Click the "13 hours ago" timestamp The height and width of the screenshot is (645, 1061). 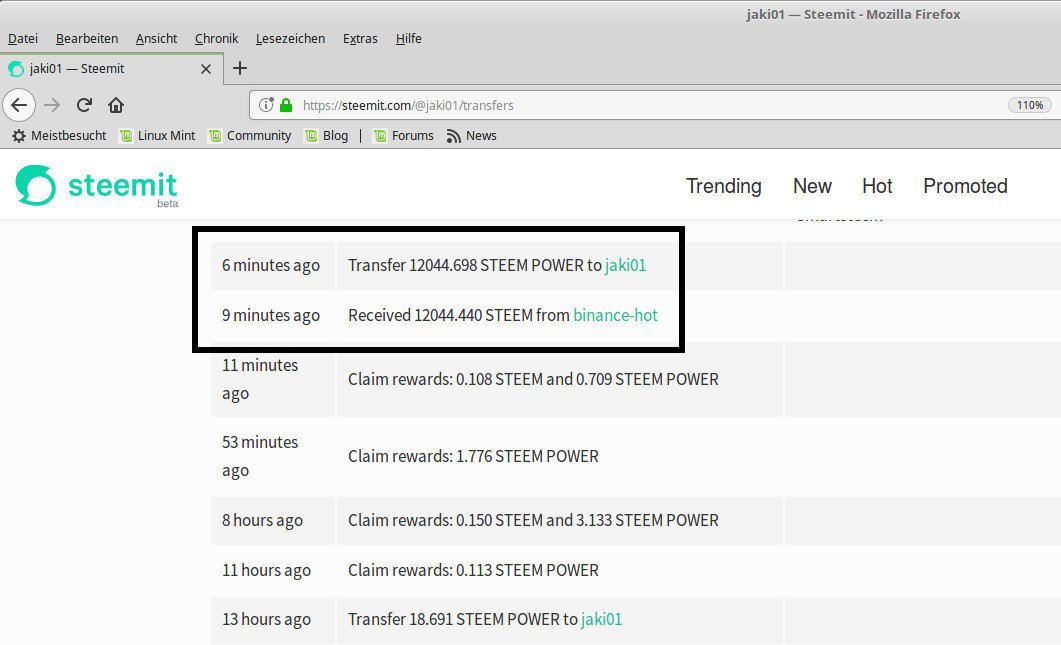[266, 619]
